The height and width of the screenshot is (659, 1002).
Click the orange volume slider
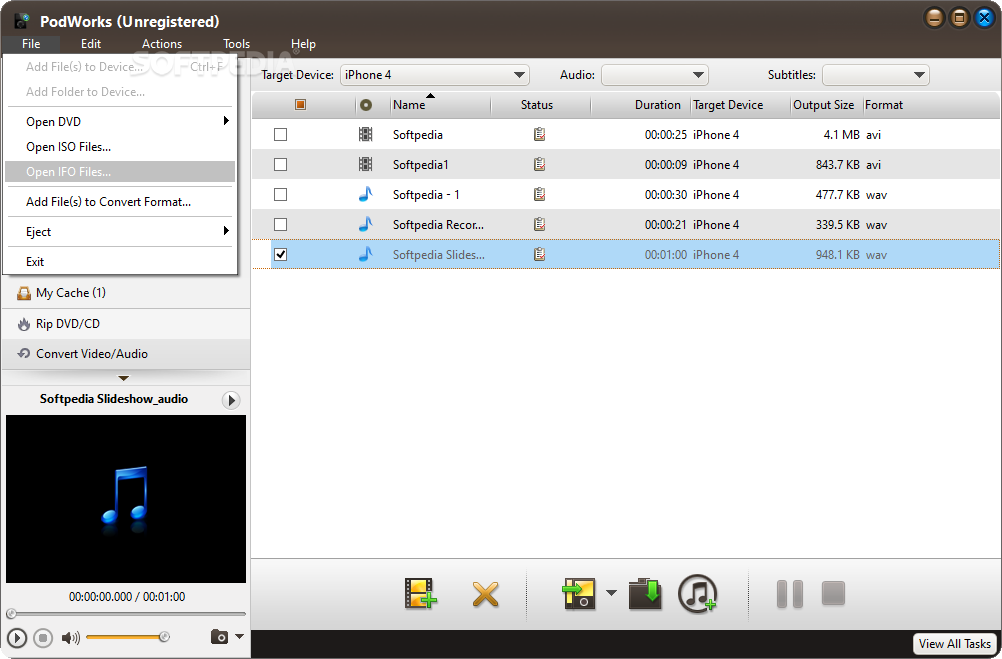[x=128, y=637]
